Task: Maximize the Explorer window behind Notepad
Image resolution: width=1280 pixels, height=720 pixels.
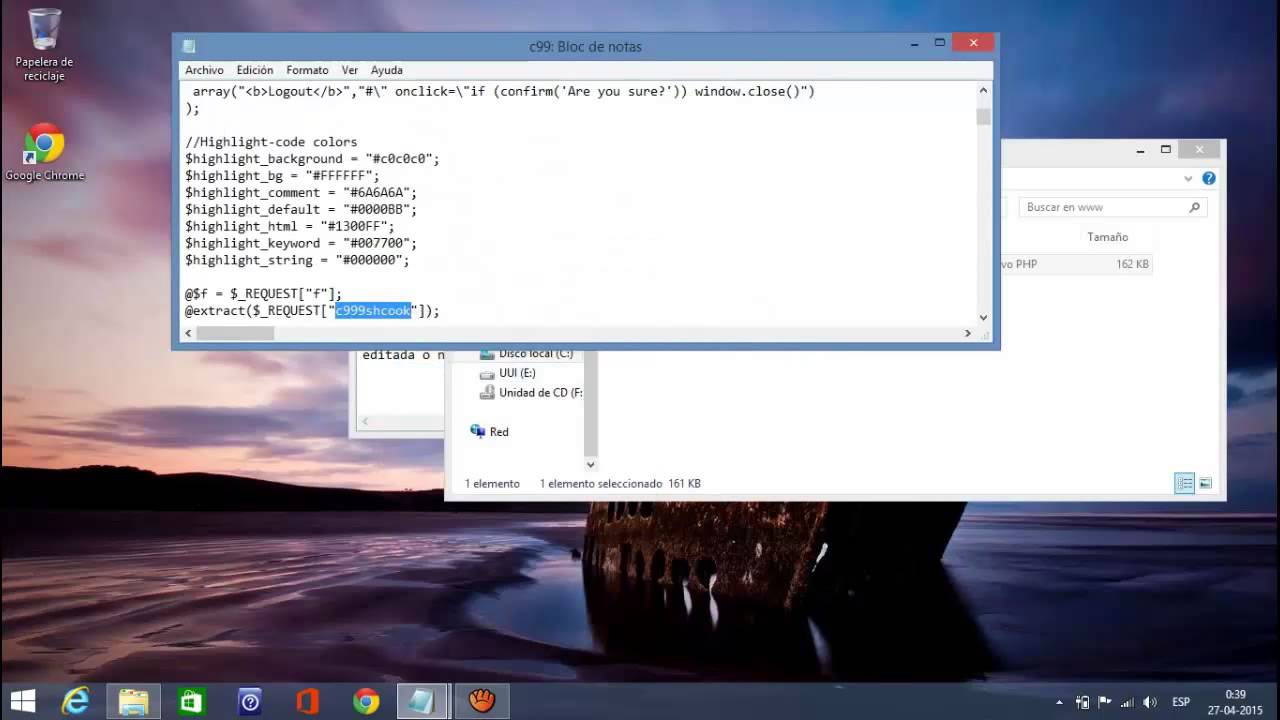Action: pyautogui.click(x=1166, y=150)
